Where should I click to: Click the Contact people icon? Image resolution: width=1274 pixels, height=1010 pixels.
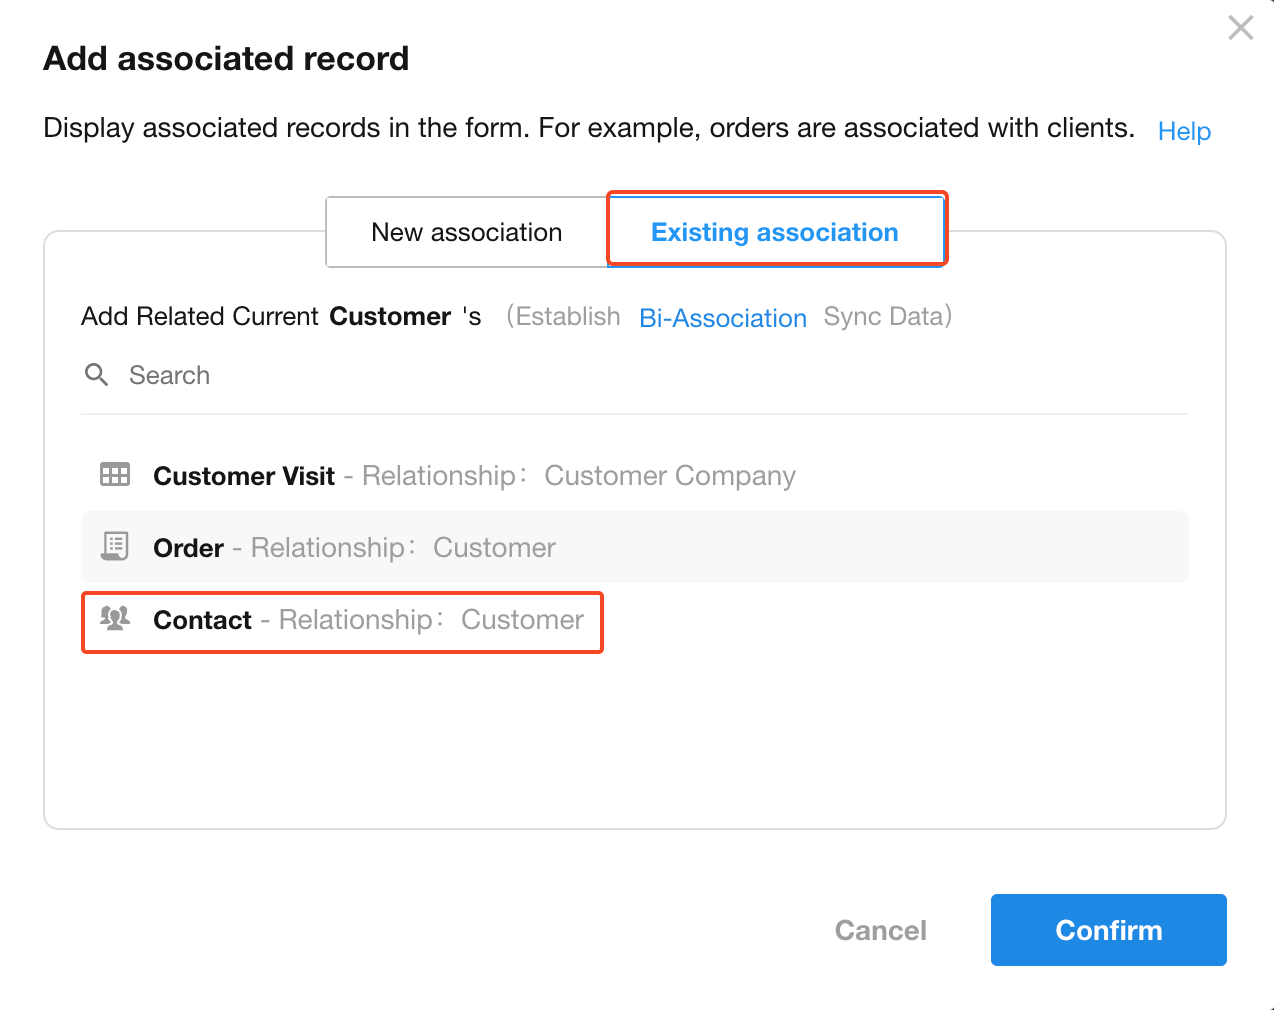point(115,619)
